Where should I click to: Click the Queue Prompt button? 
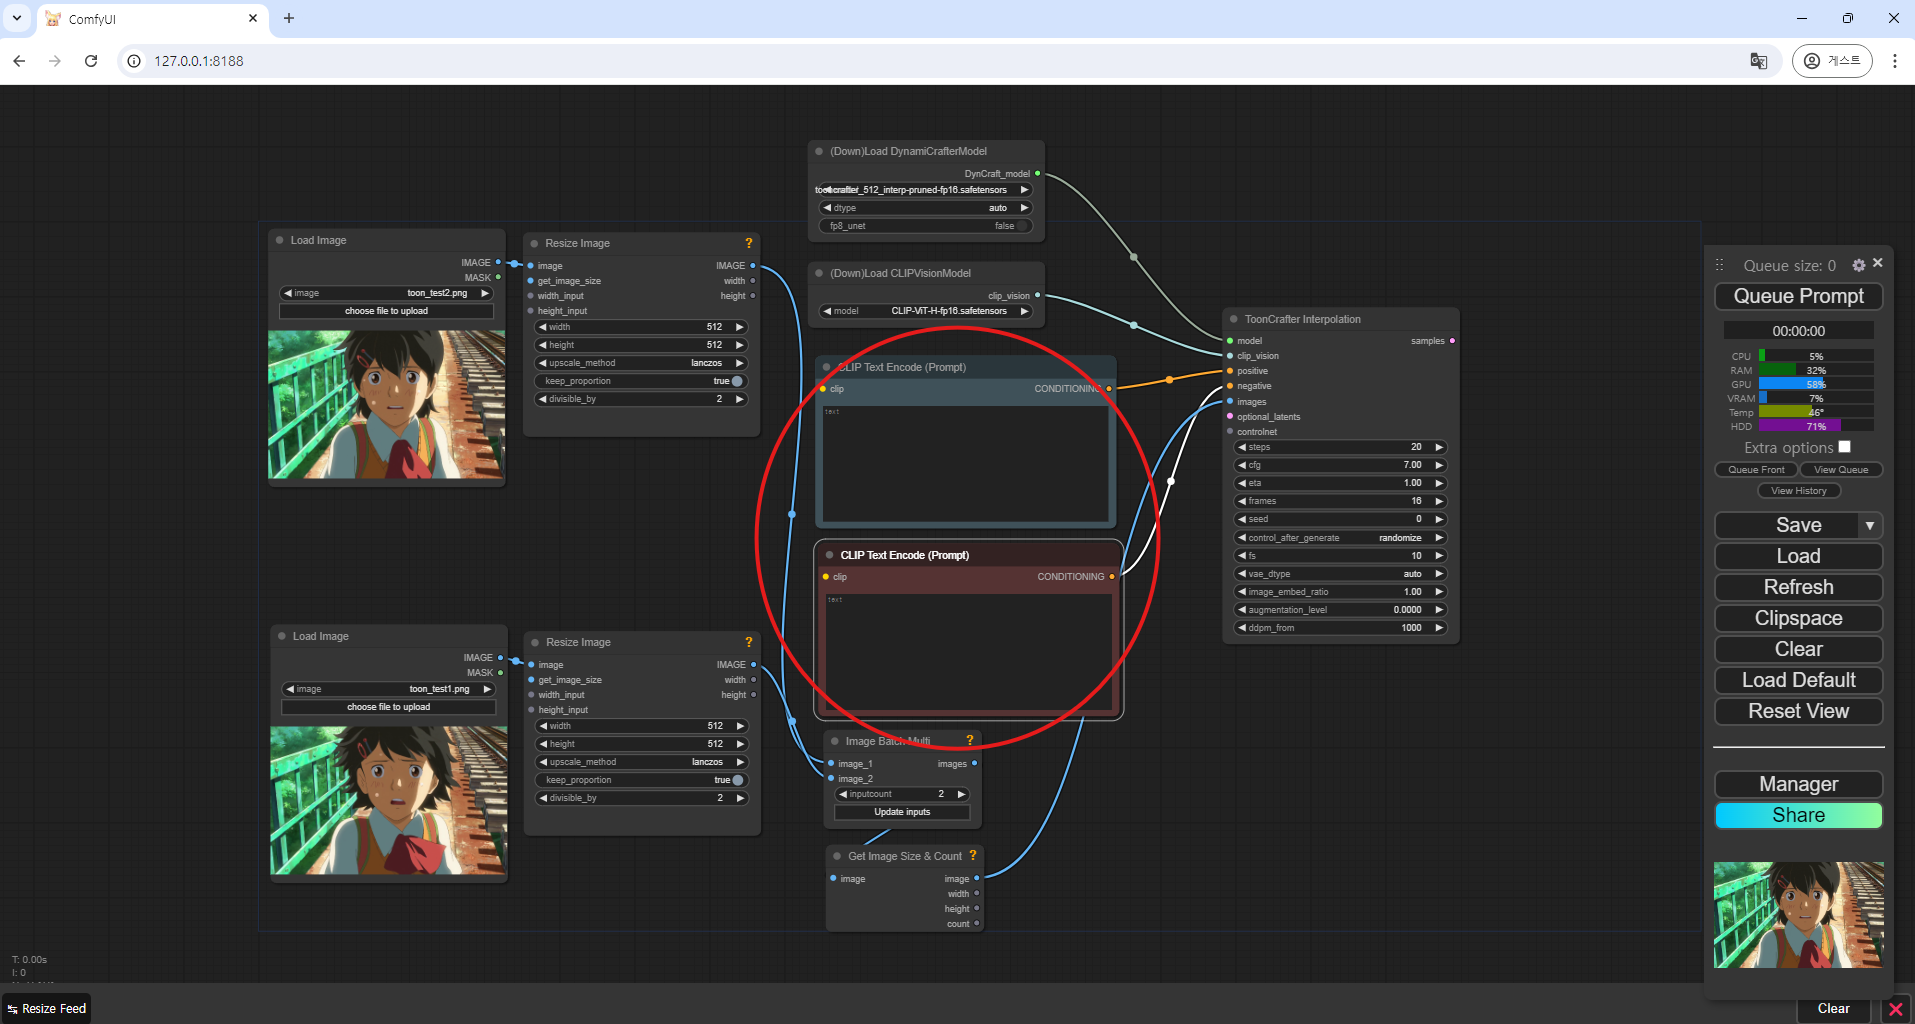pyautogui.click(x=1798, y=296)
